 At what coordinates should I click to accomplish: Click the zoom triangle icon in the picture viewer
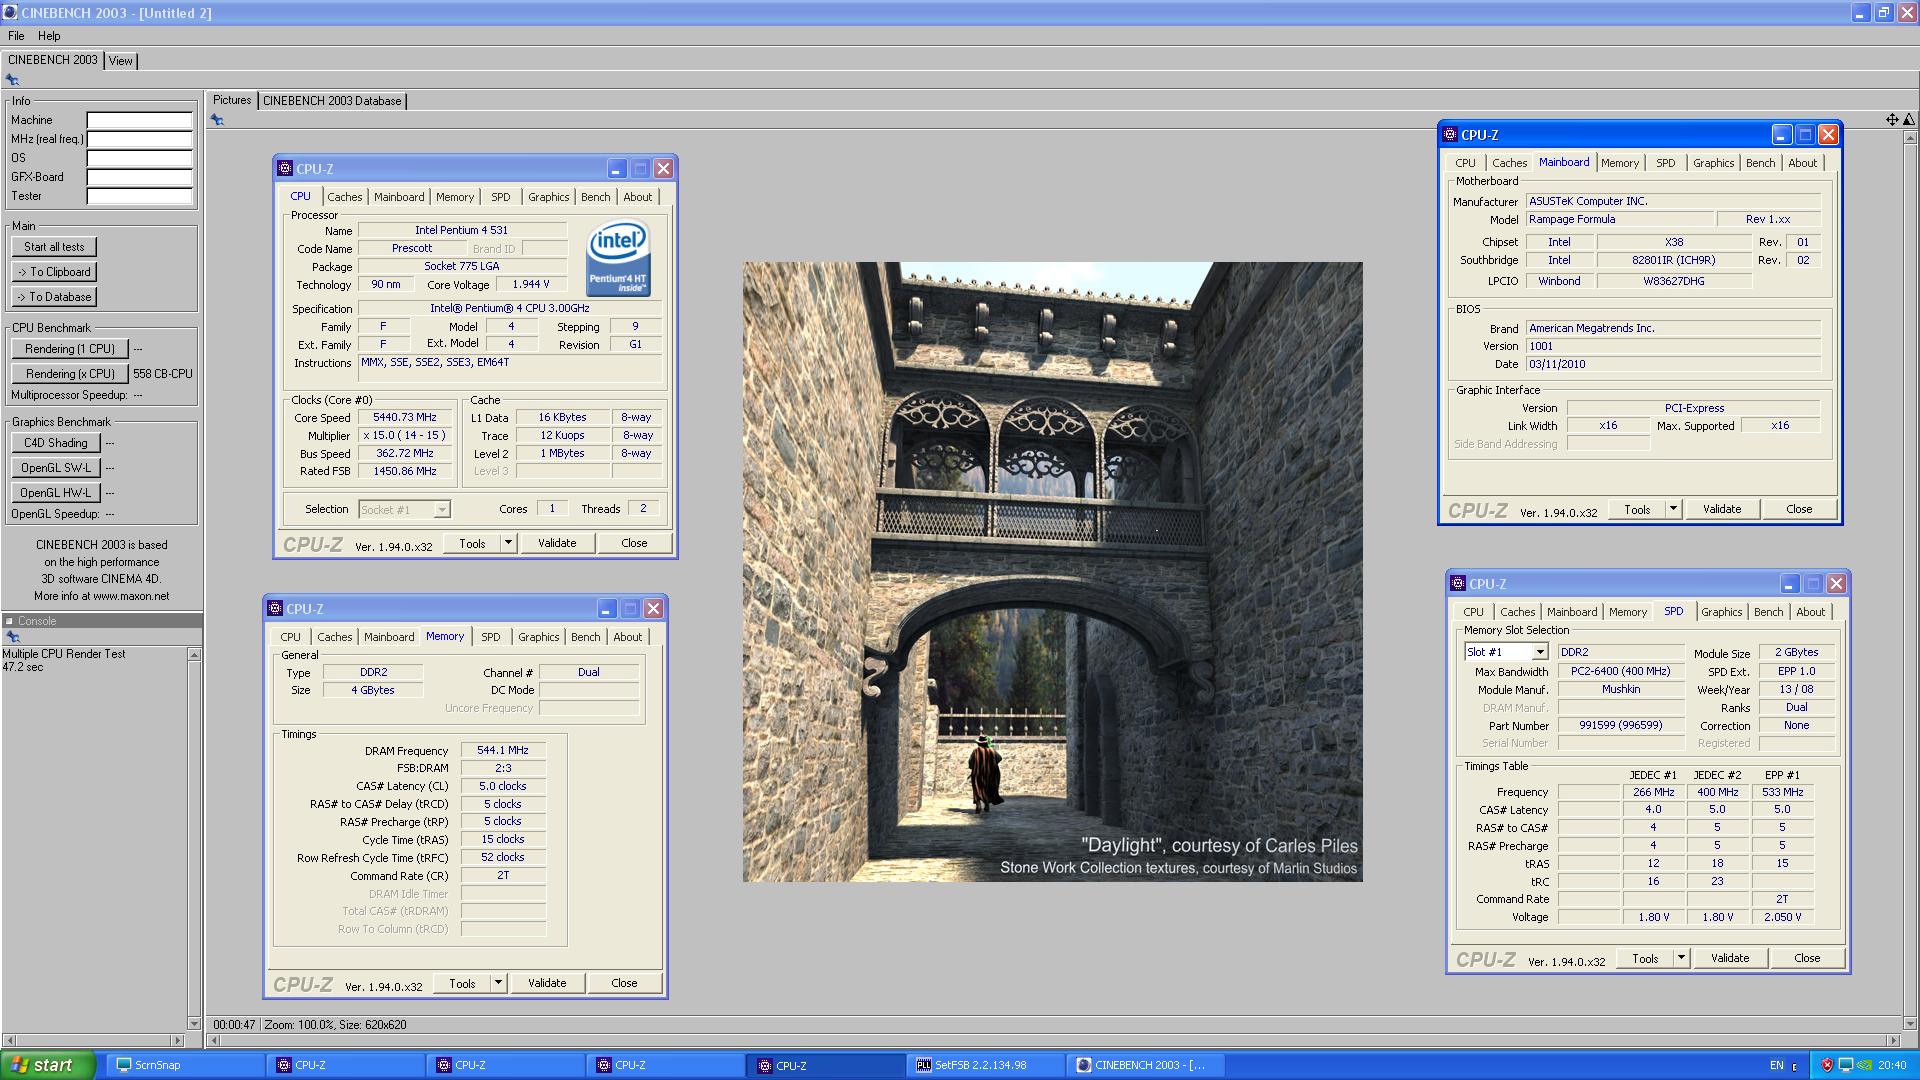pyautogui.click(x=1908, y=120)
